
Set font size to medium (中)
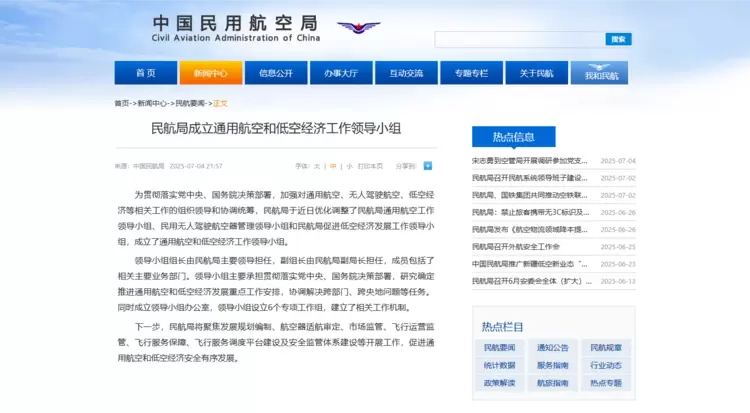332,166
